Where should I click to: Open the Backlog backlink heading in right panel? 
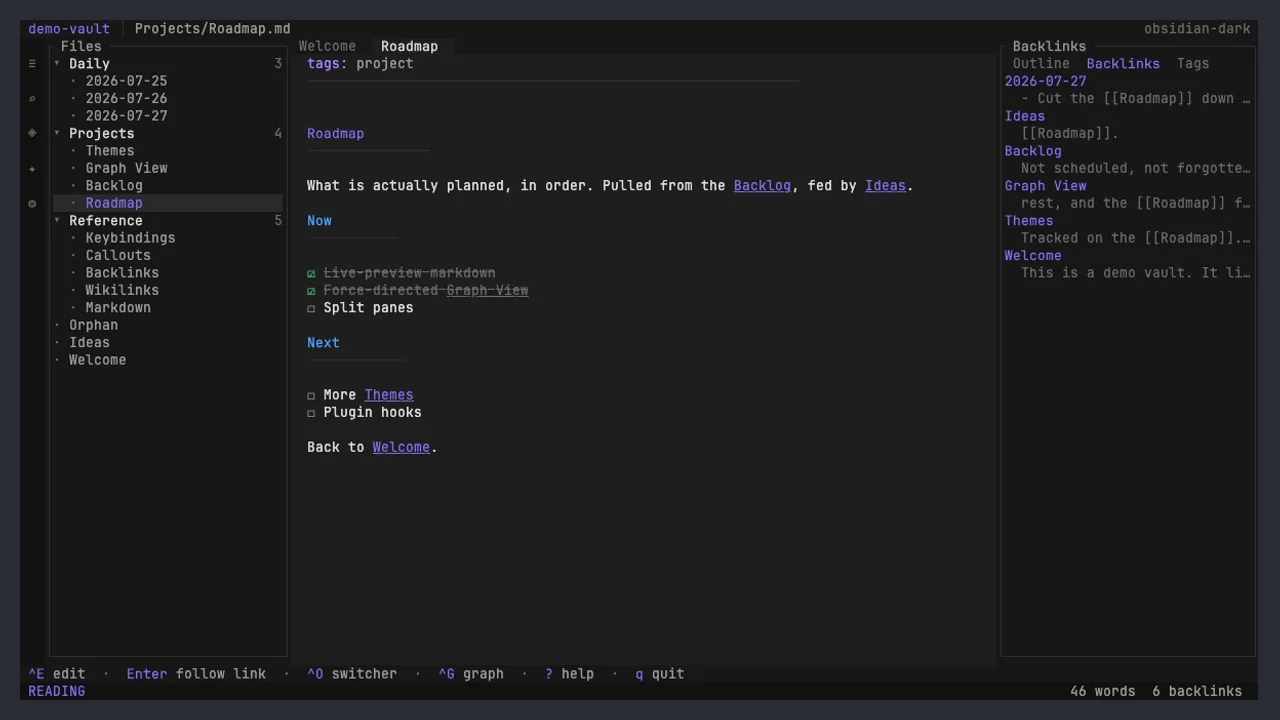[x=1033, y=151]
